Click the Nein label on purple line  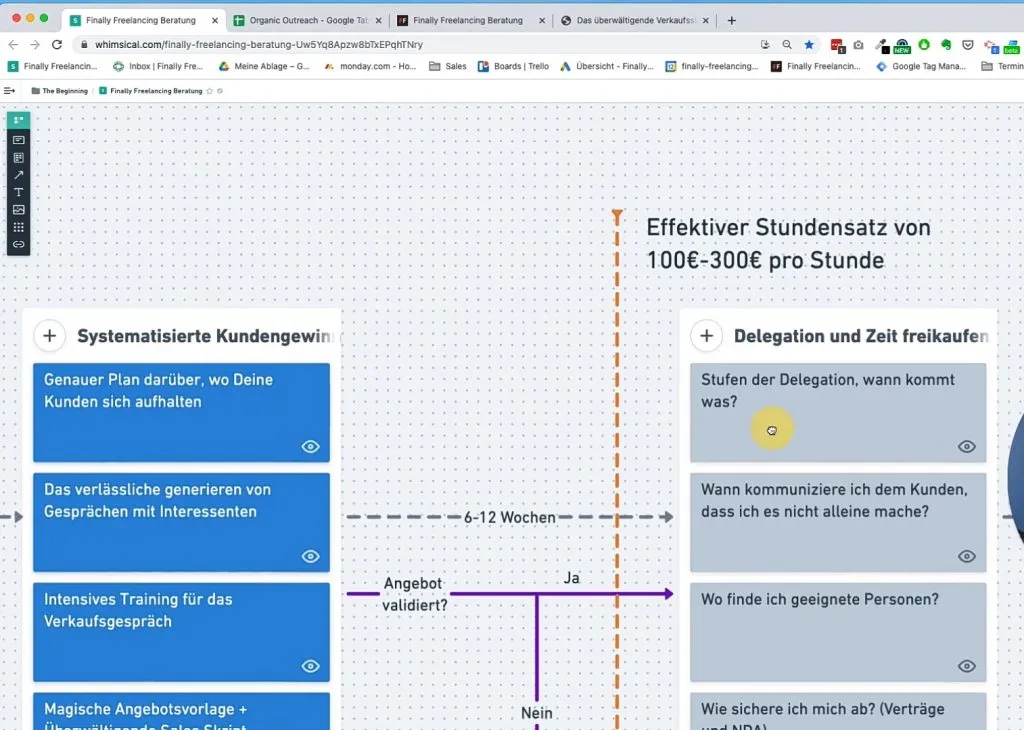click(537, 713)
